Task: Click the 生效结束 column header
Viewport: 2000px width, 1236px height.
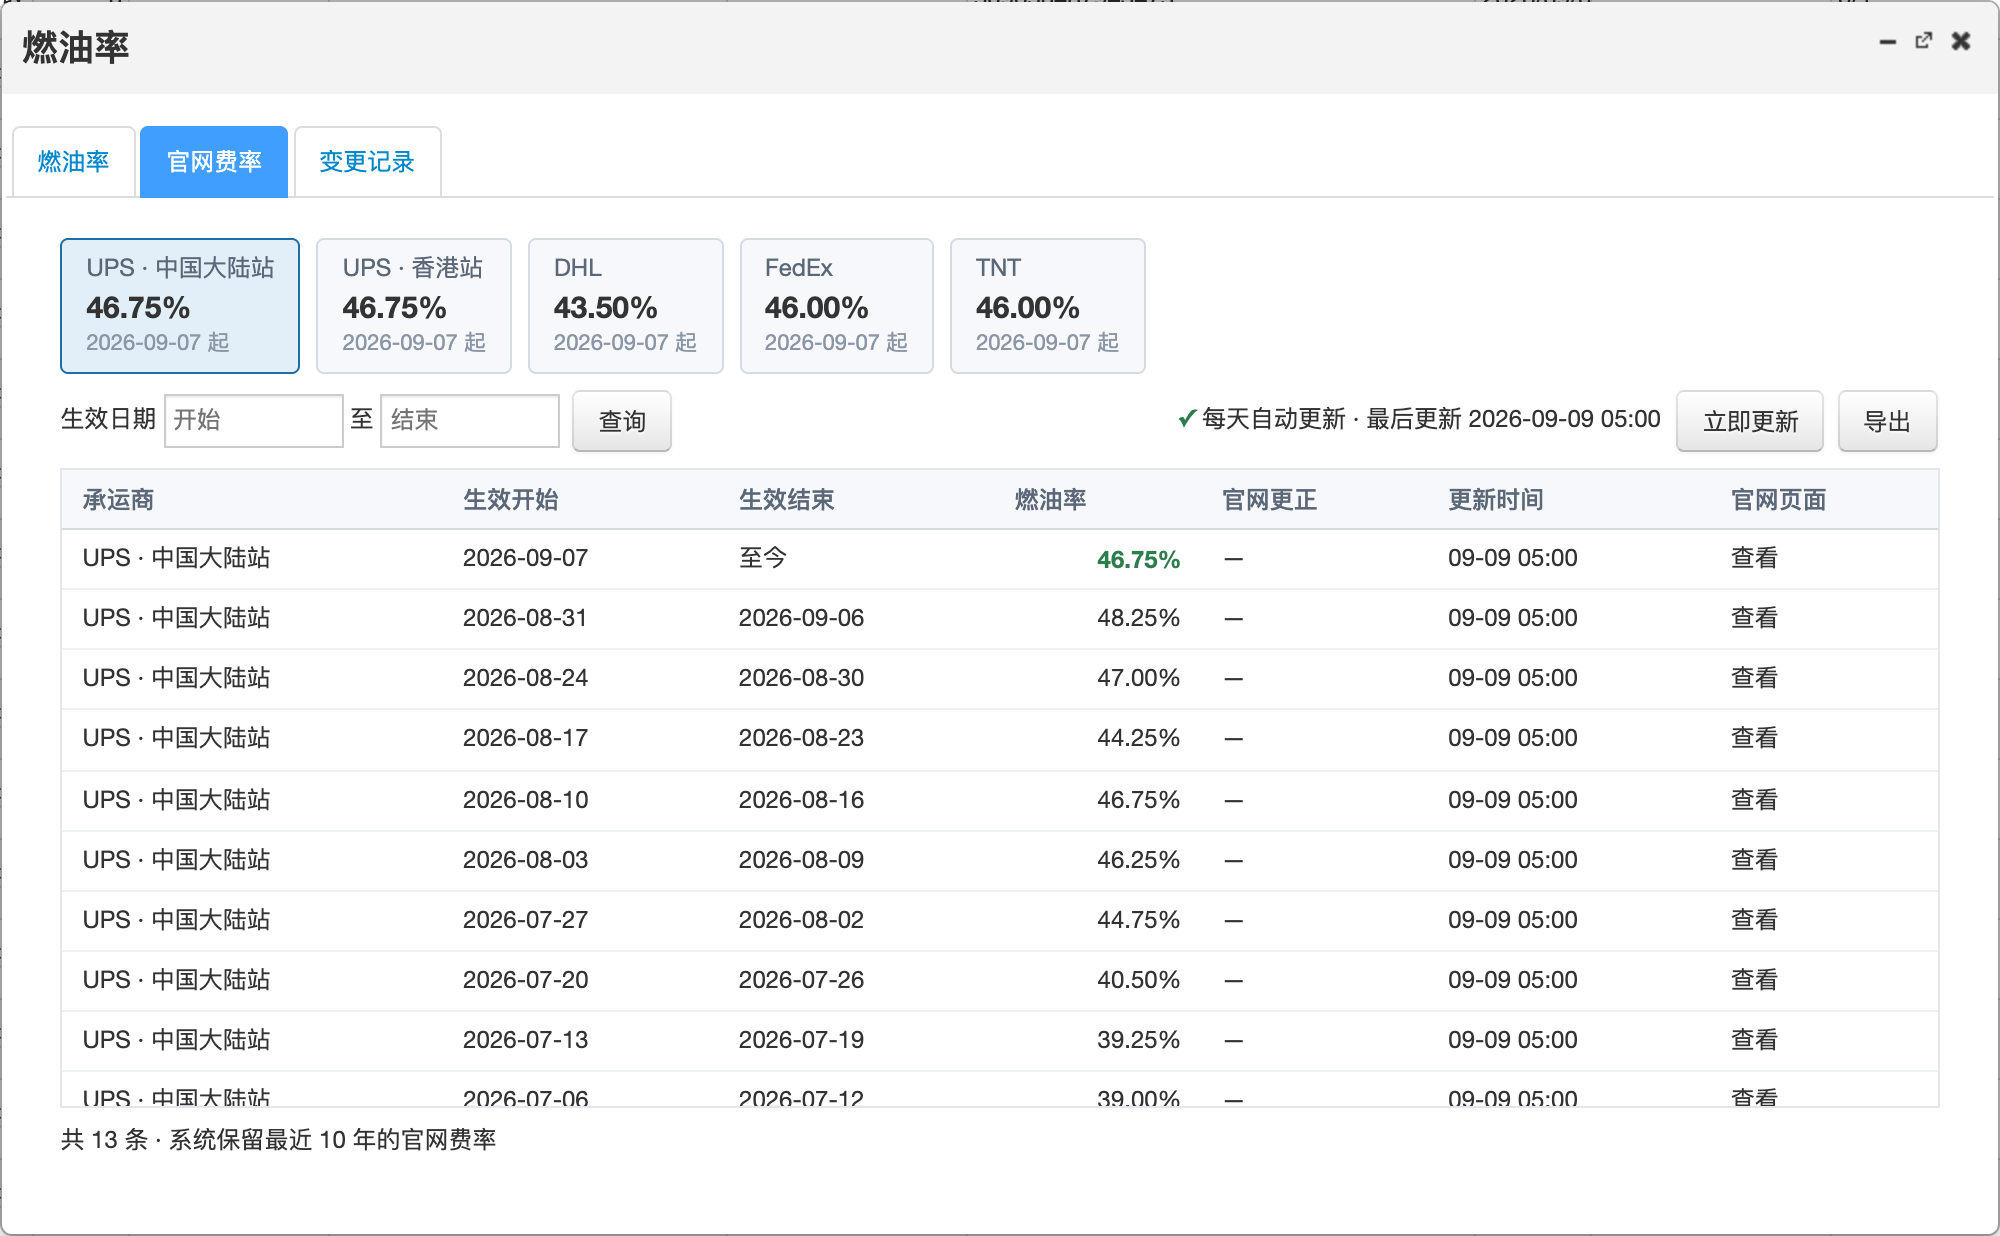Action: point(786,499)
